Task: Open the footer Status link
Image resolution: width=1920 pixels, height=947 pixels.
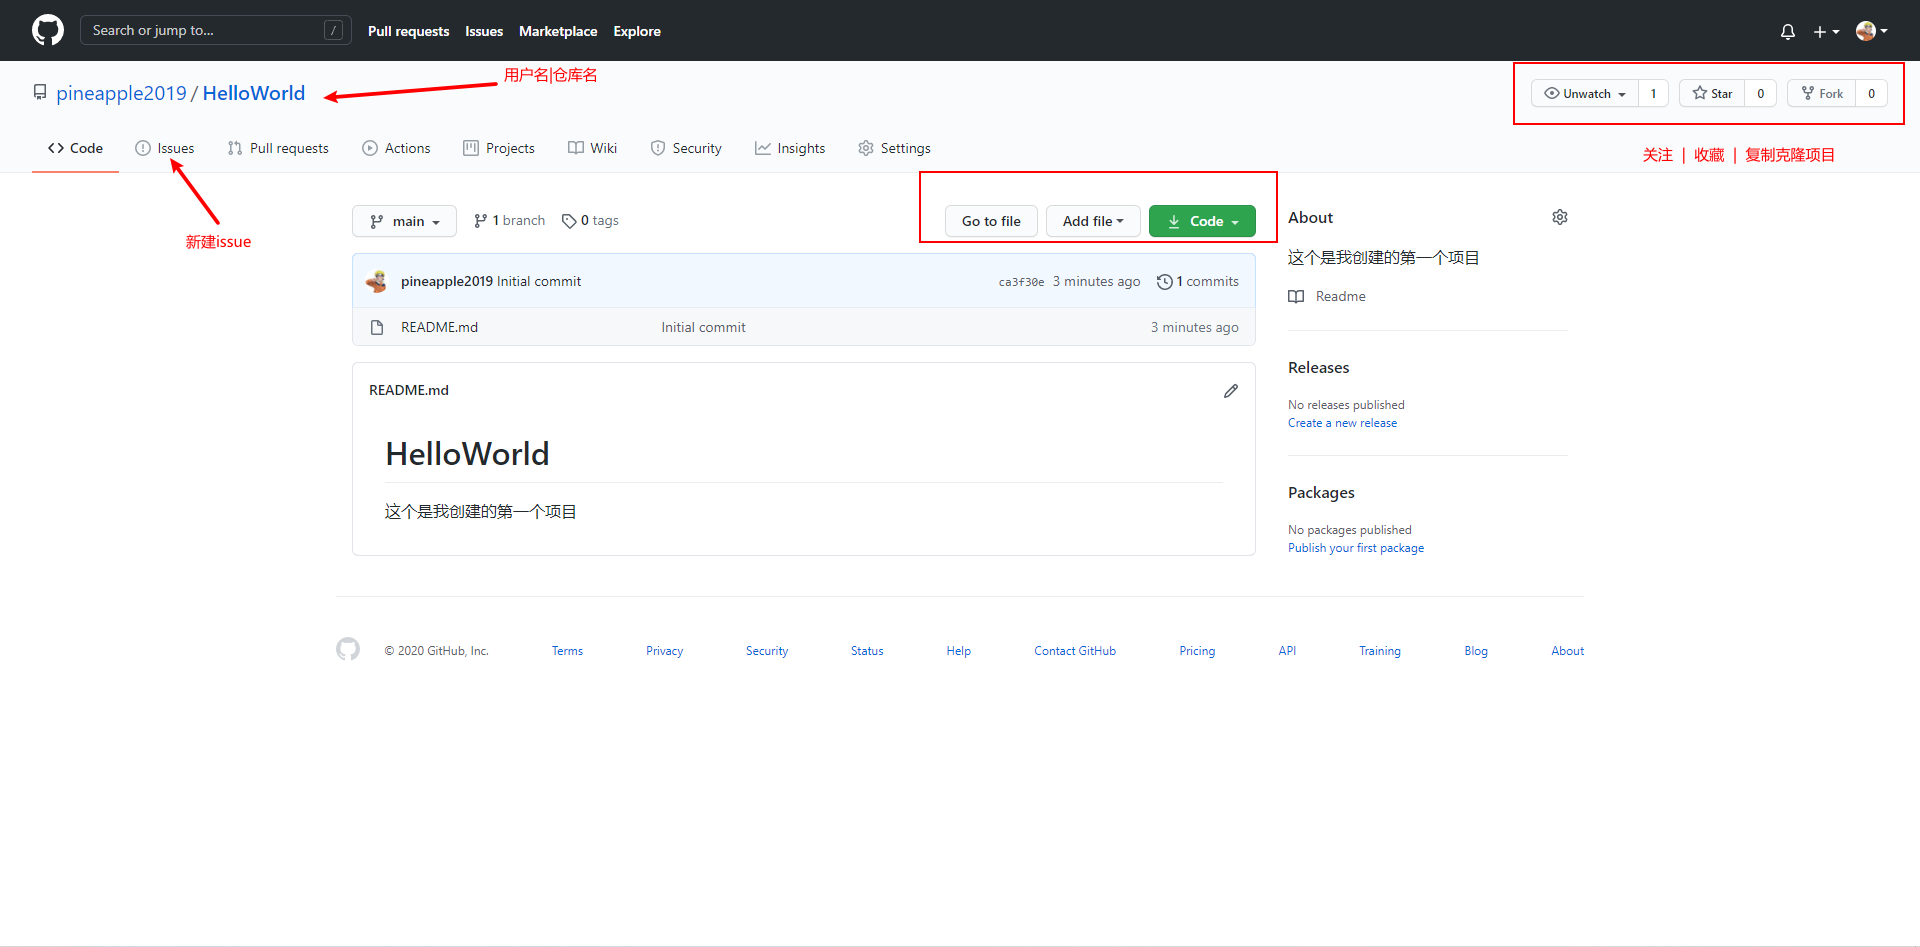Action: [x=867, y=651]
